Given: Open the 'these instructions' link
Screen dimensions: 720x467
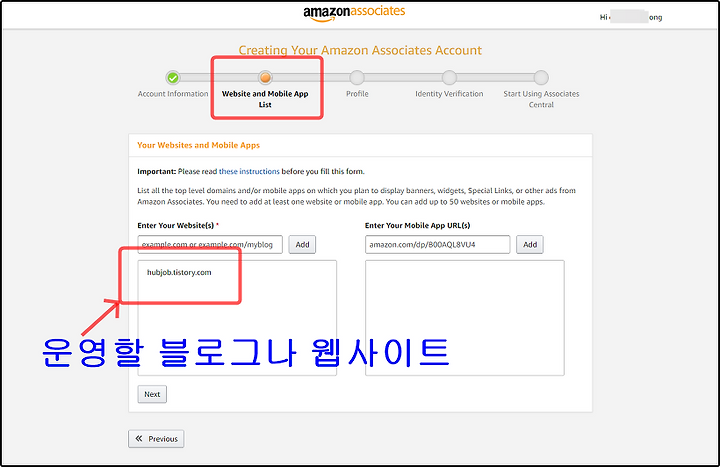Looking at the screenshot, I should 249,171.
